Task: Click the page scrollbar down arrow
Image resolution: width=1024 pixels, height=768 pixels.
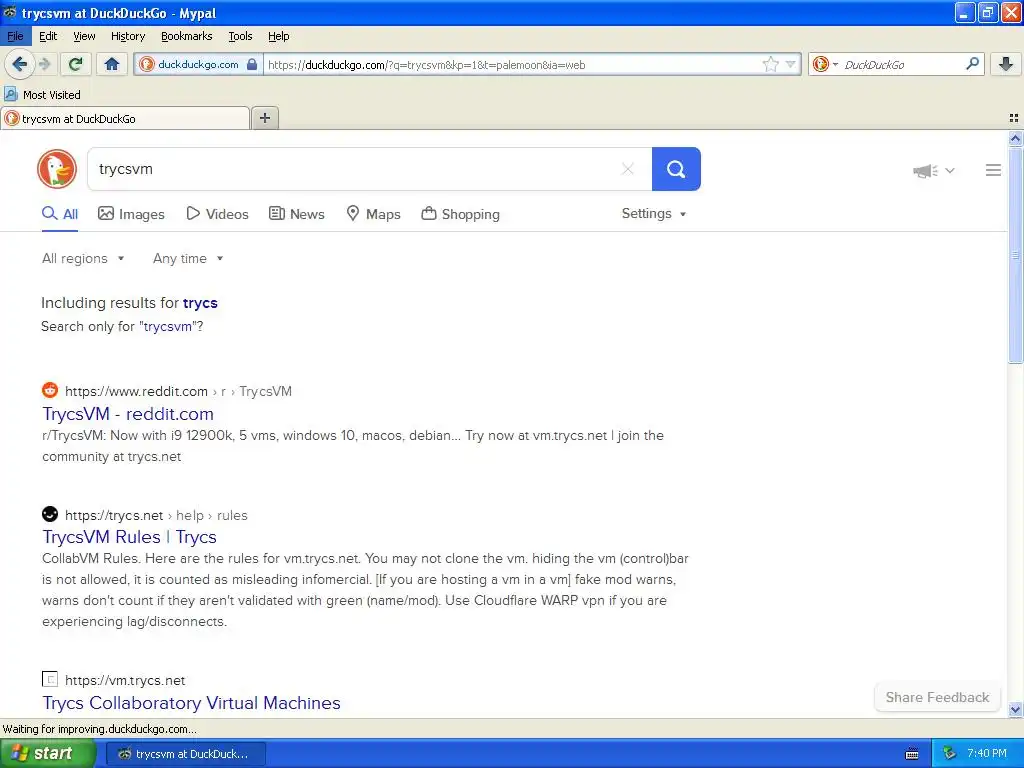Action: (x=1015, y=709)
